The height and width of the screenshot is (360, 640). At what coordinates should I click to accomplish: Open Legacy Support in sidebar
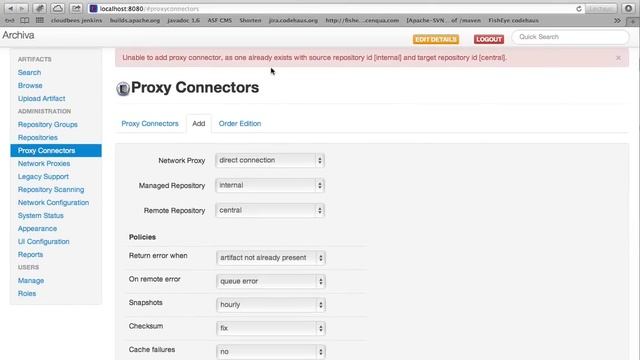[43, 176]
